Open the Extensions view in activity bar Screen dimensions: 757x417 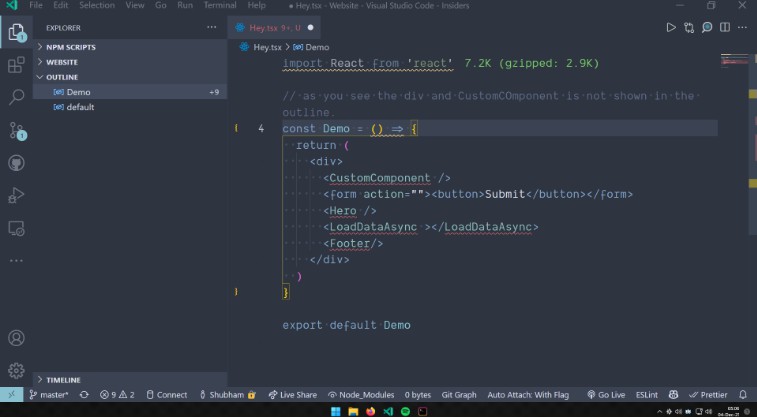(x=16, y=65)
